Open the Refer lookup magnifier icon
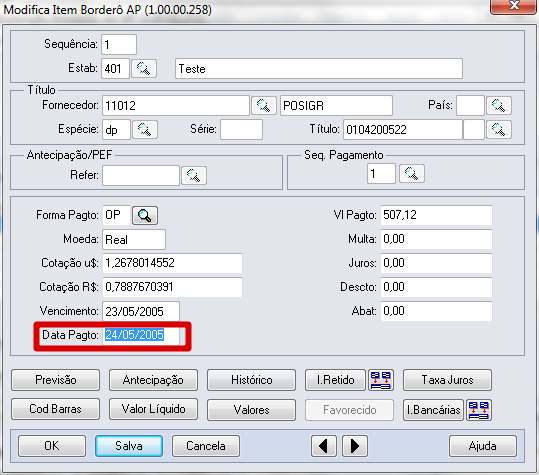Viewport: 539px width, 475px height. click(194, 175)
